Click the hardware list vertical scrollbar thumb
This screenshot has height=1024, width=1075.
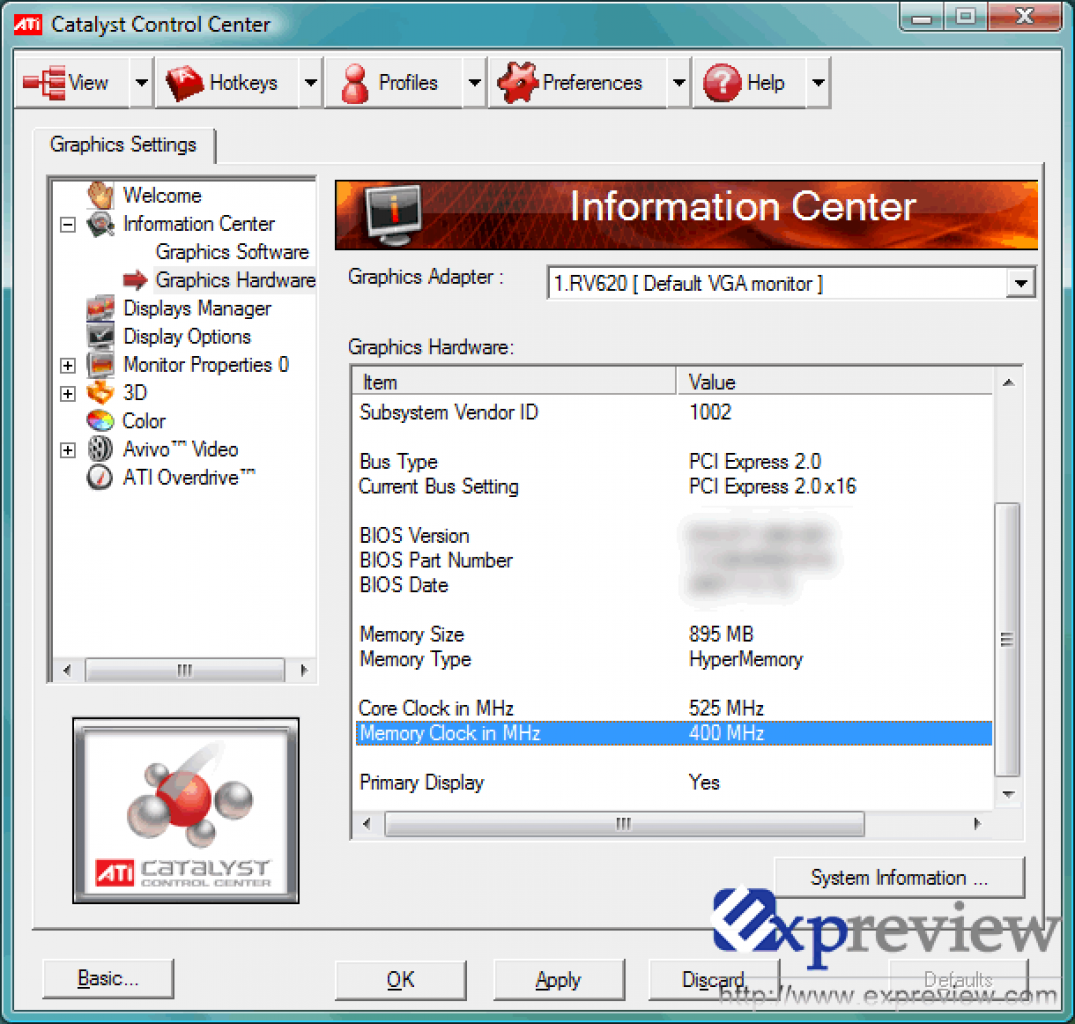1006,639
